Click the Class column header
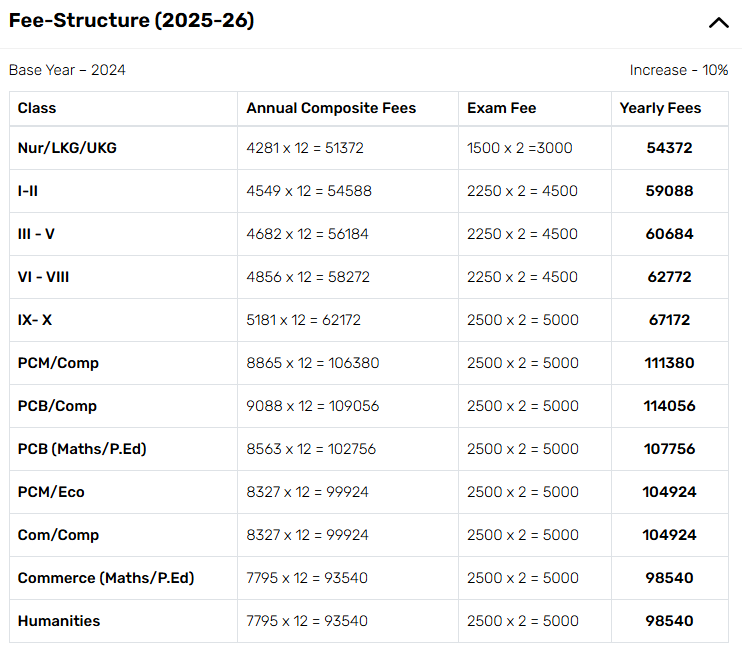 pos(37,108)
